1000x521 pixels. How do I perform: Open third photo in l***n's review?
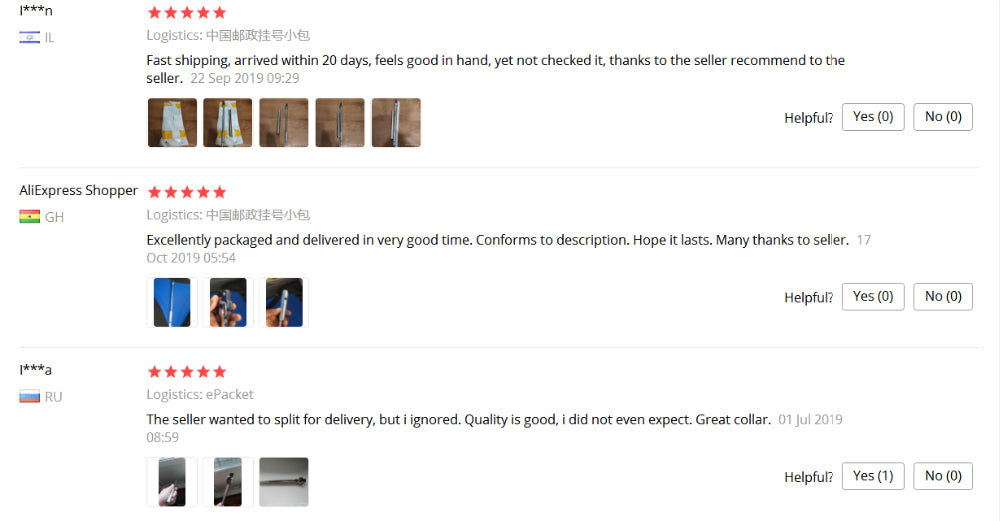pyautogui.click(x=284, y=122)
